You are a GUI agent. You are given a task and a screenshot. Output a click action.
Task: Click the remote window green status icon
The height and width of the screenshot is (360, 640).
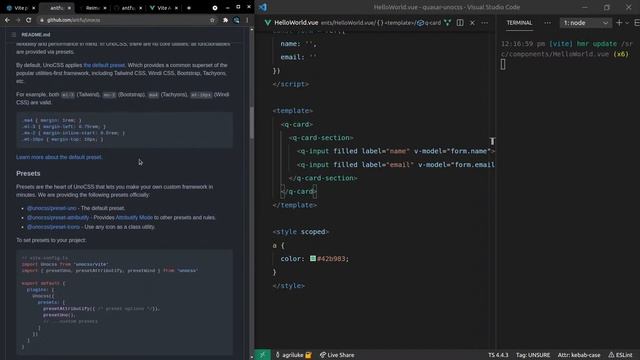262,355
